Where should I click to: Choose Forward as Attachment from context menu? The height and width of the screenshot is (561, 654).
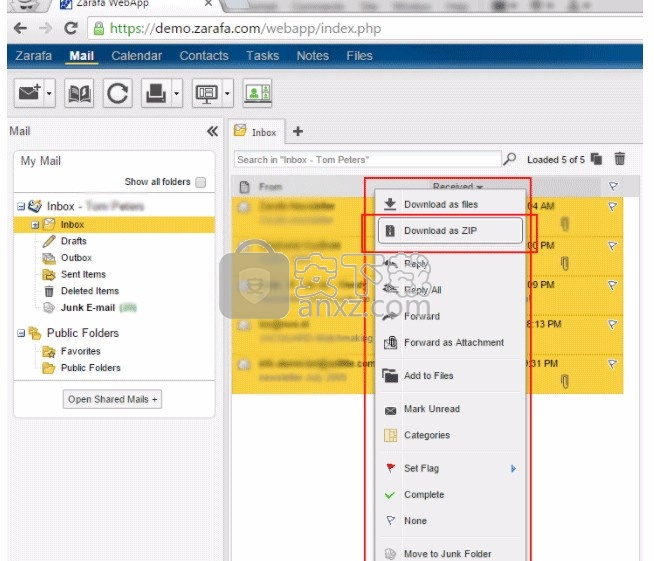(x=453, y=342)
